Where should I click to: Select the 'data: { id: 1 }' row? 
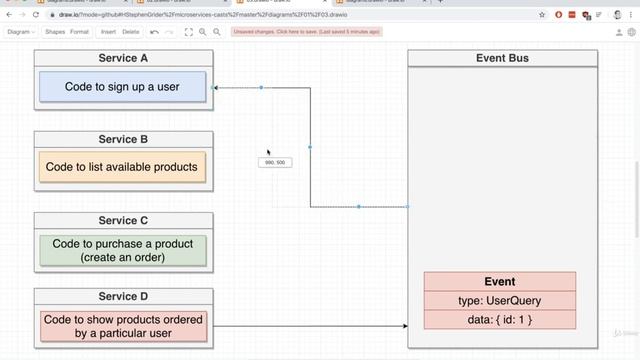pos(500,320)
